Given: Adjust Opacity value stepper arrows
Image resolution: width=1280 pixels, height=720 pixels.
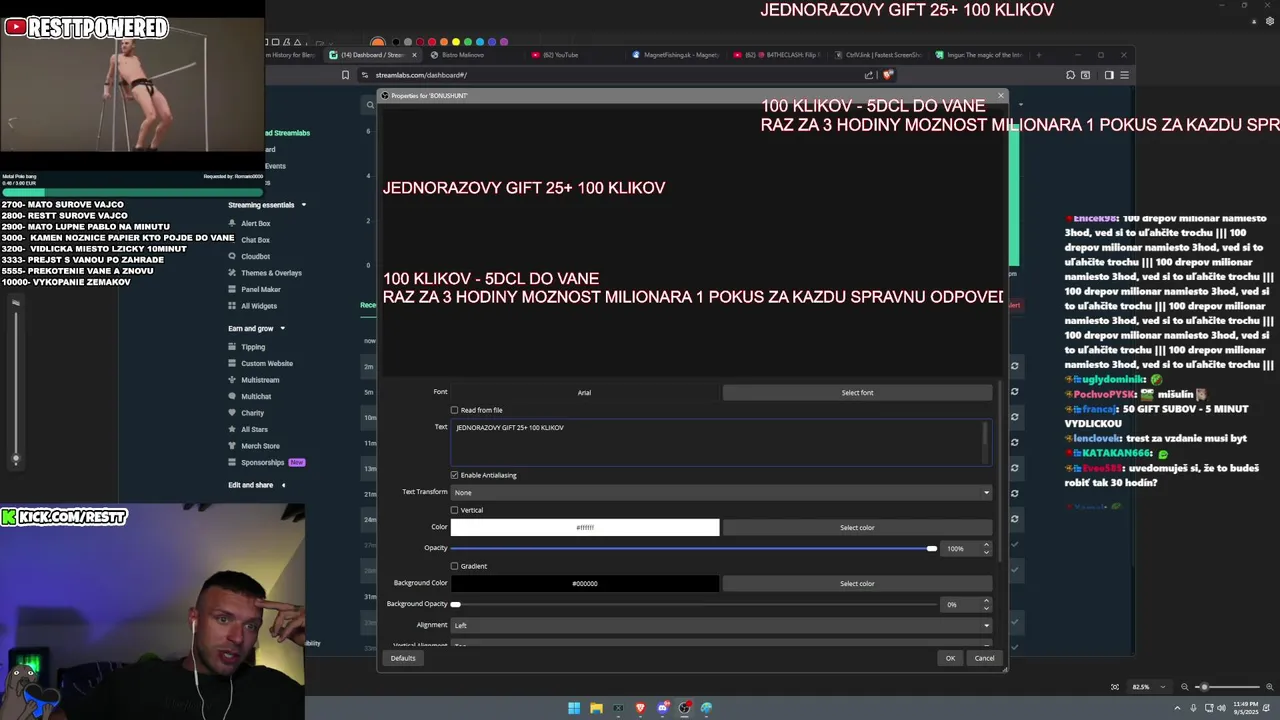Looking at the screenshot, I should (986, 548).
